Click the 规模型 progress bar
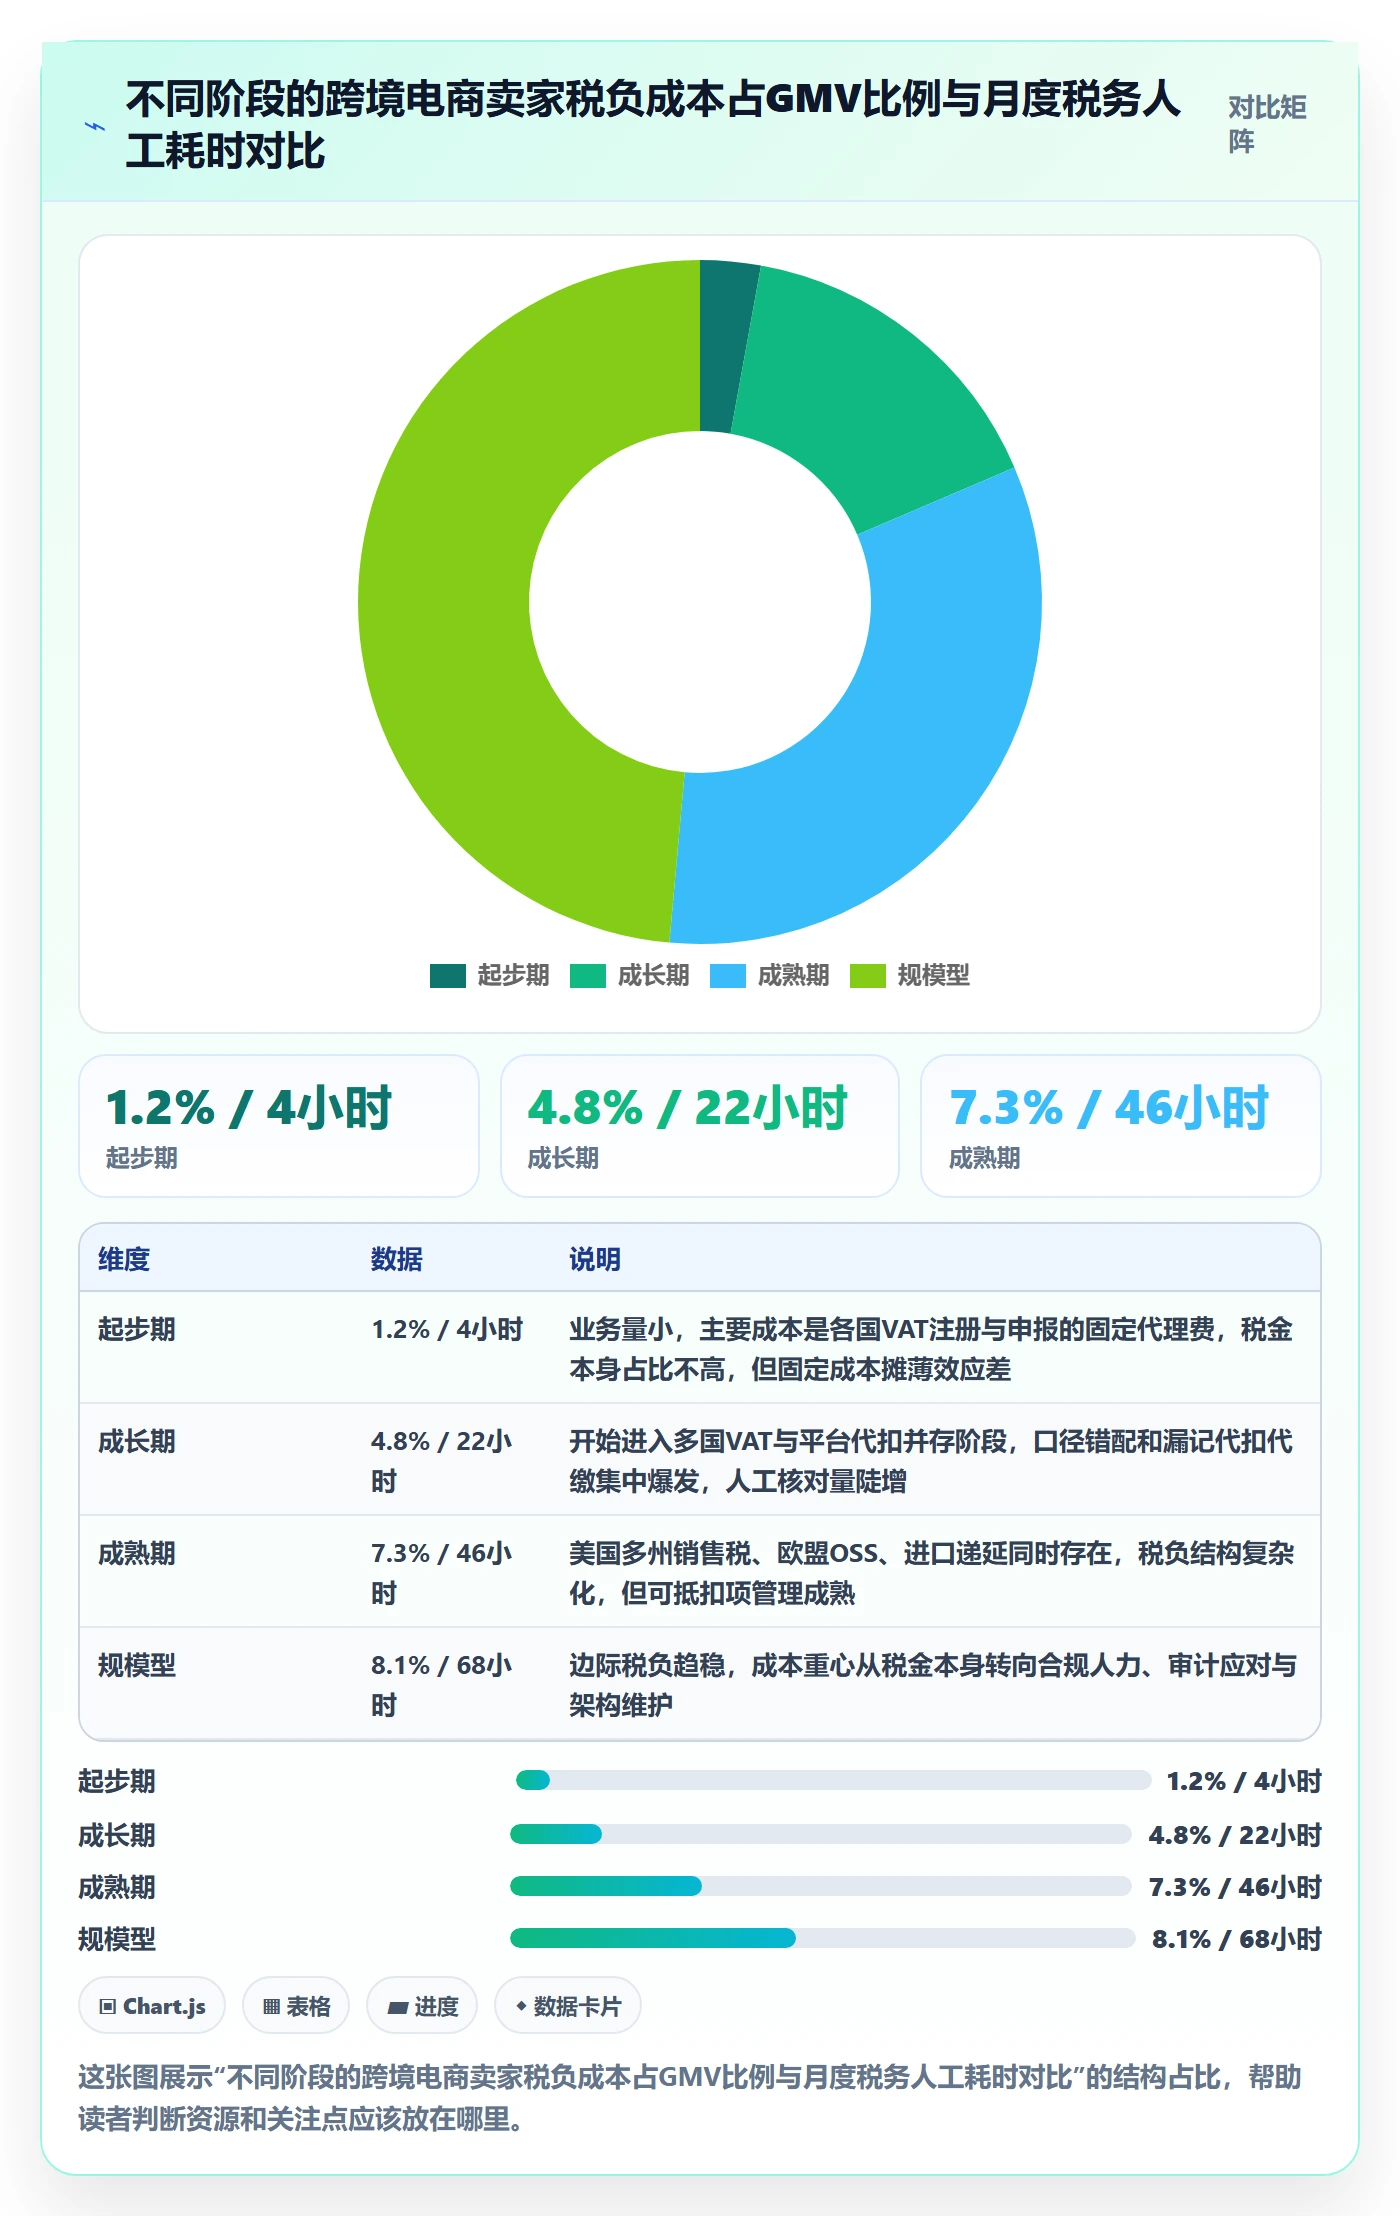Viewport: 1400px width, 2216px height. pos(823,1938)
